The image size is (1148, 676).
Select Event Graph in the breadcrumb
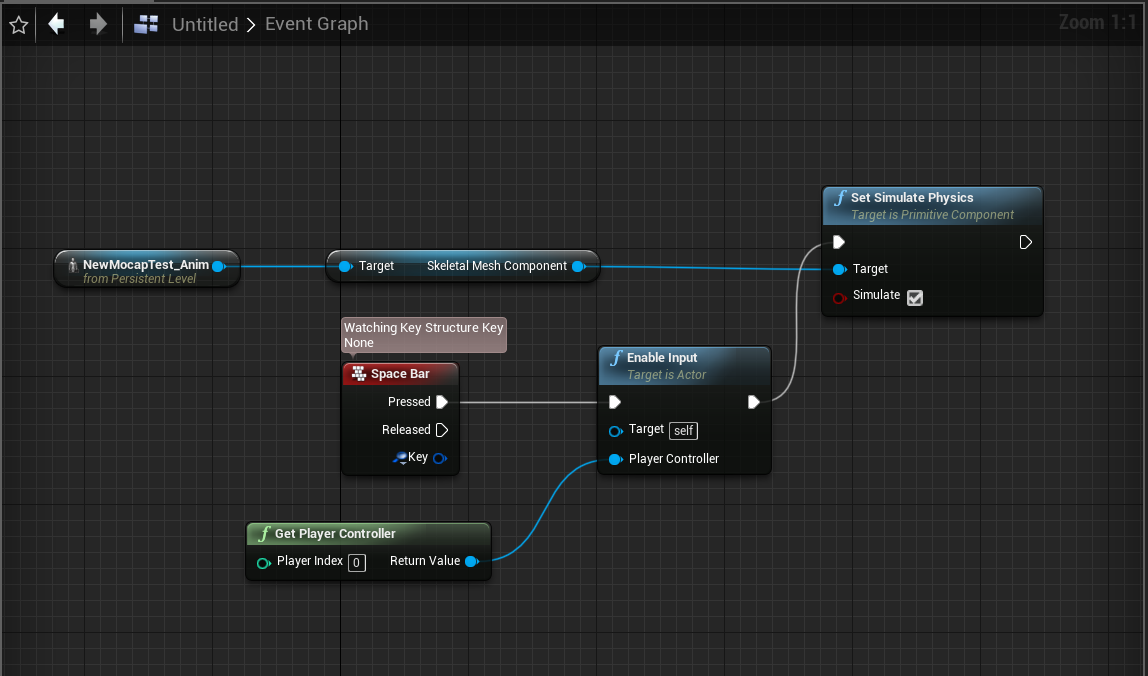316,24
